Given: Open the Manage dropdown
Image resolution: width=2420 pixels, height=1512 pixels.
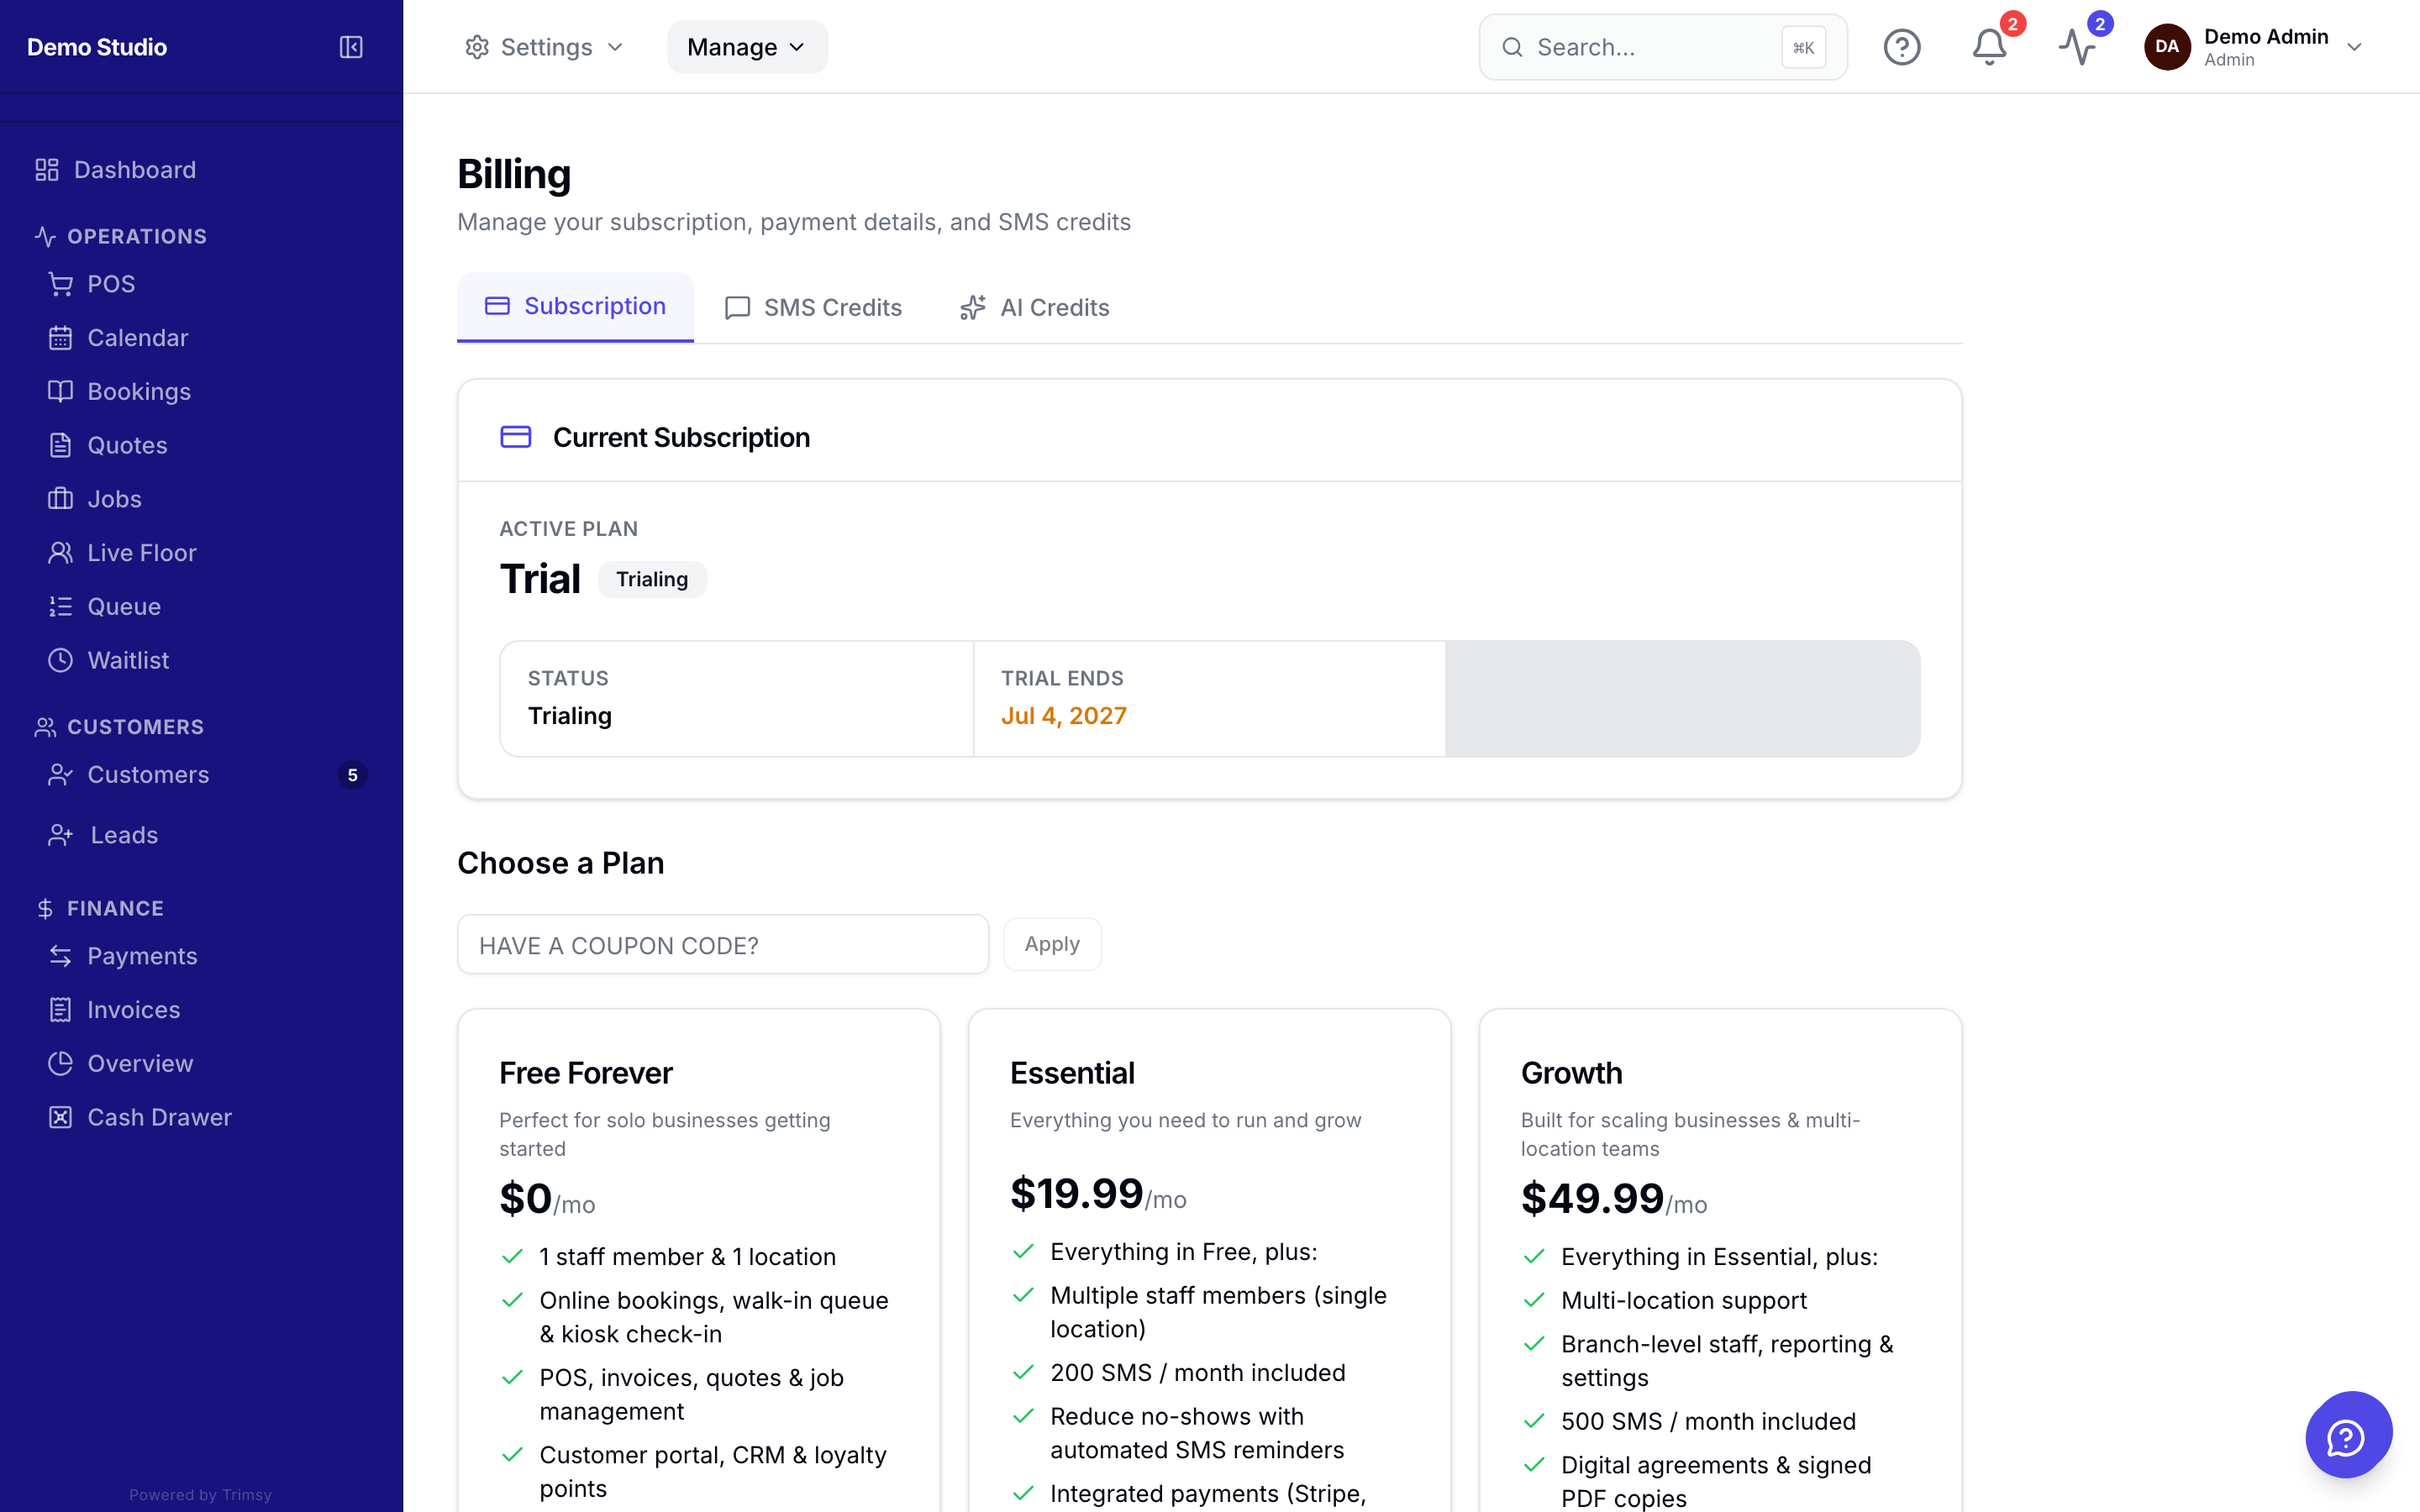Looking at the screenshot, I should click(747, 47).
